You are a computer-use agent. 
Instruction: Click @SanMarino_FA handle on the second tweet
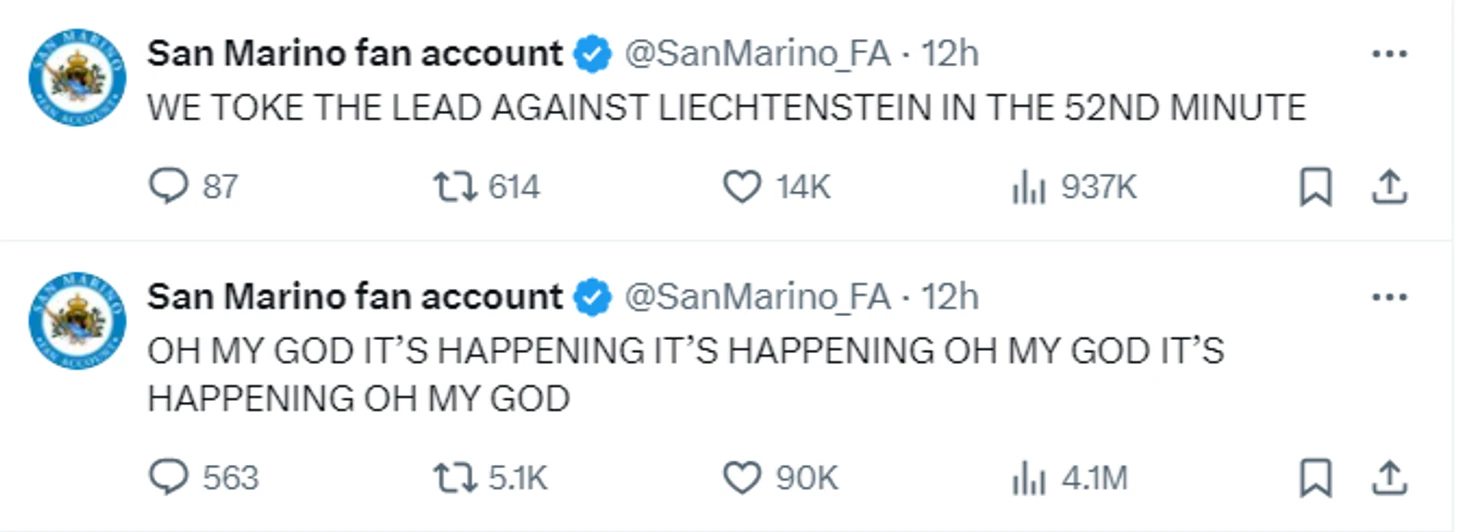757,297
